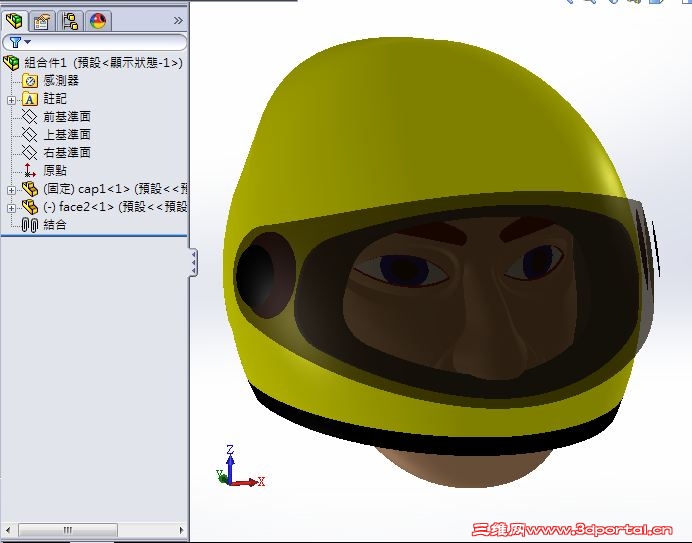Image resolution: width=692 pixels, height=543 pixels.
Task: Select the 上基準面 top plane
Action: click(x=67, y=135)
